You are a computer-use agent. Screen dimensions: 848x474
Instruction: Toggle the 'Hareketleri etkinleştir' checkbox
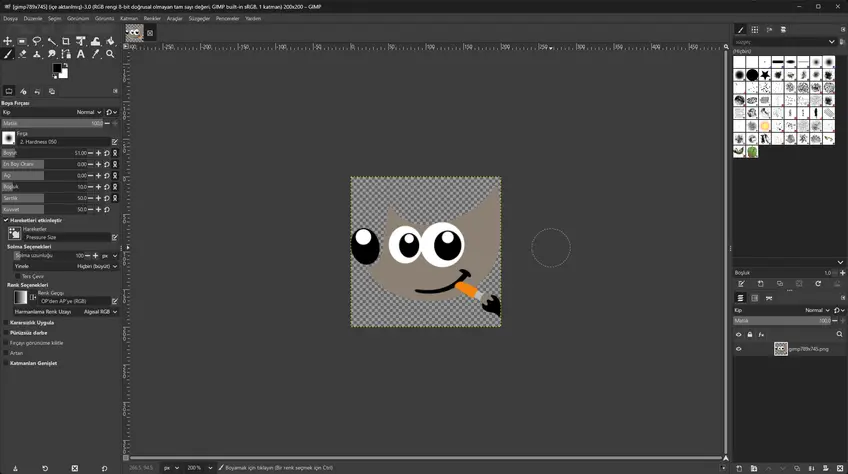5,220
